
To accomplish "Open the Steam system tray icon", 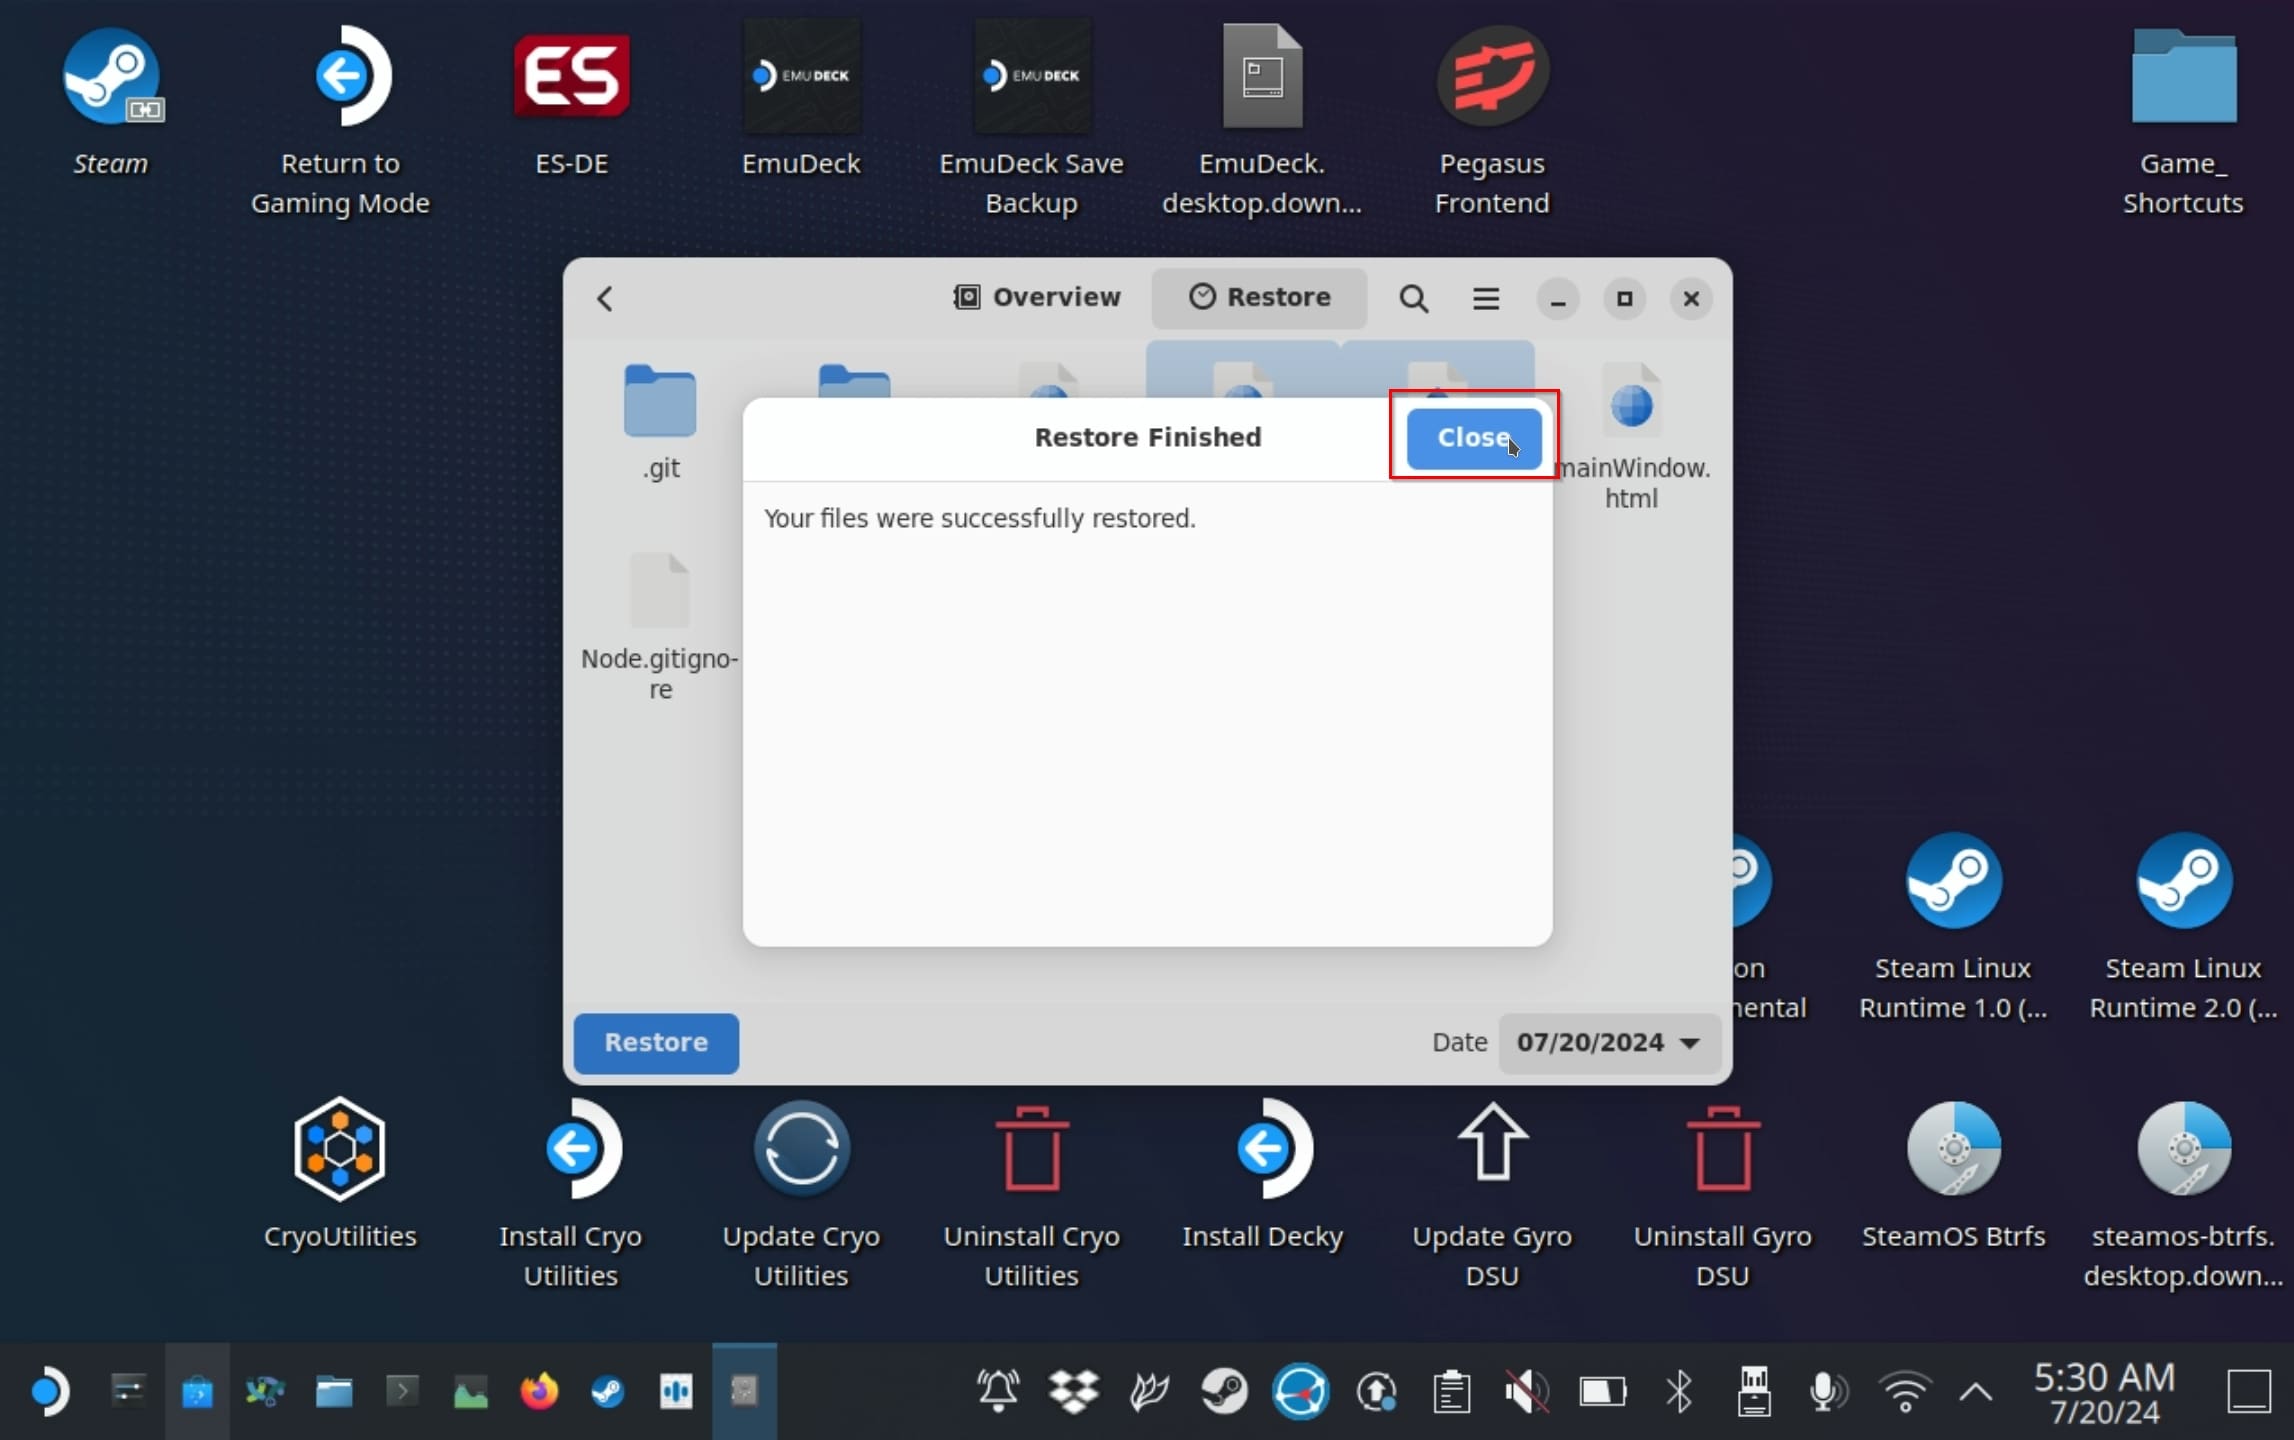I will (1224, 1391).
